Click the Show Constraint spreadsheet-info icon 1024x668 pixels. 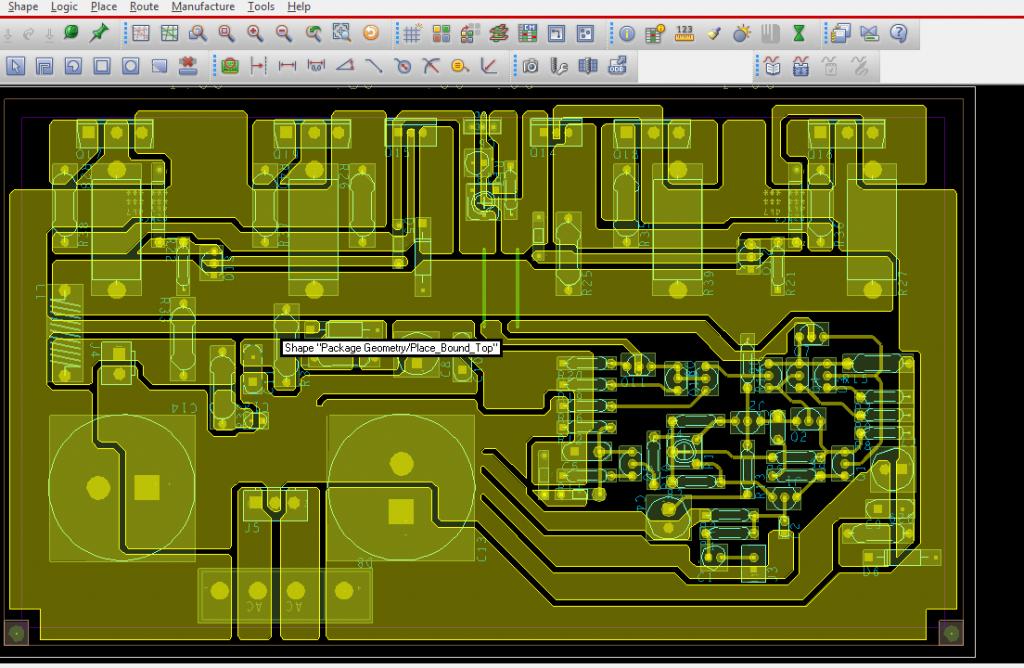[x=655, y=33]
